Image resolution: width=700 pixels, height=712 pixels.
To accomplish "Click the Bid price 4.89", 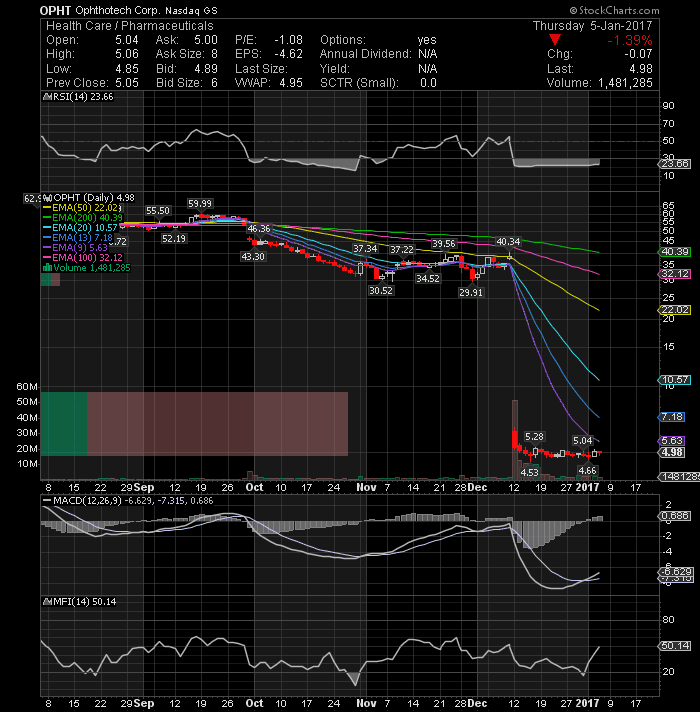I will pyautogui.click(x=206, y=69).
